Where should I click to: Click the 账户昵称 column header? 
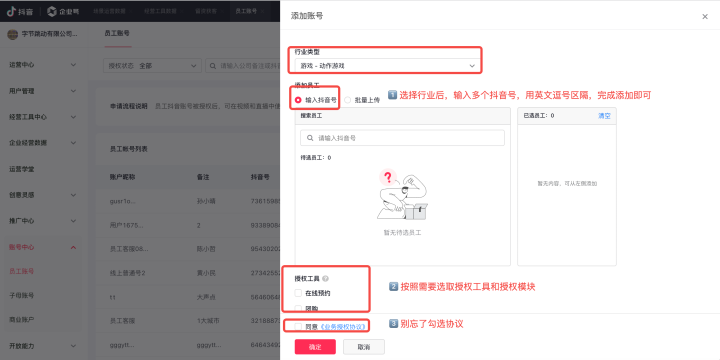tap(123, 177)
